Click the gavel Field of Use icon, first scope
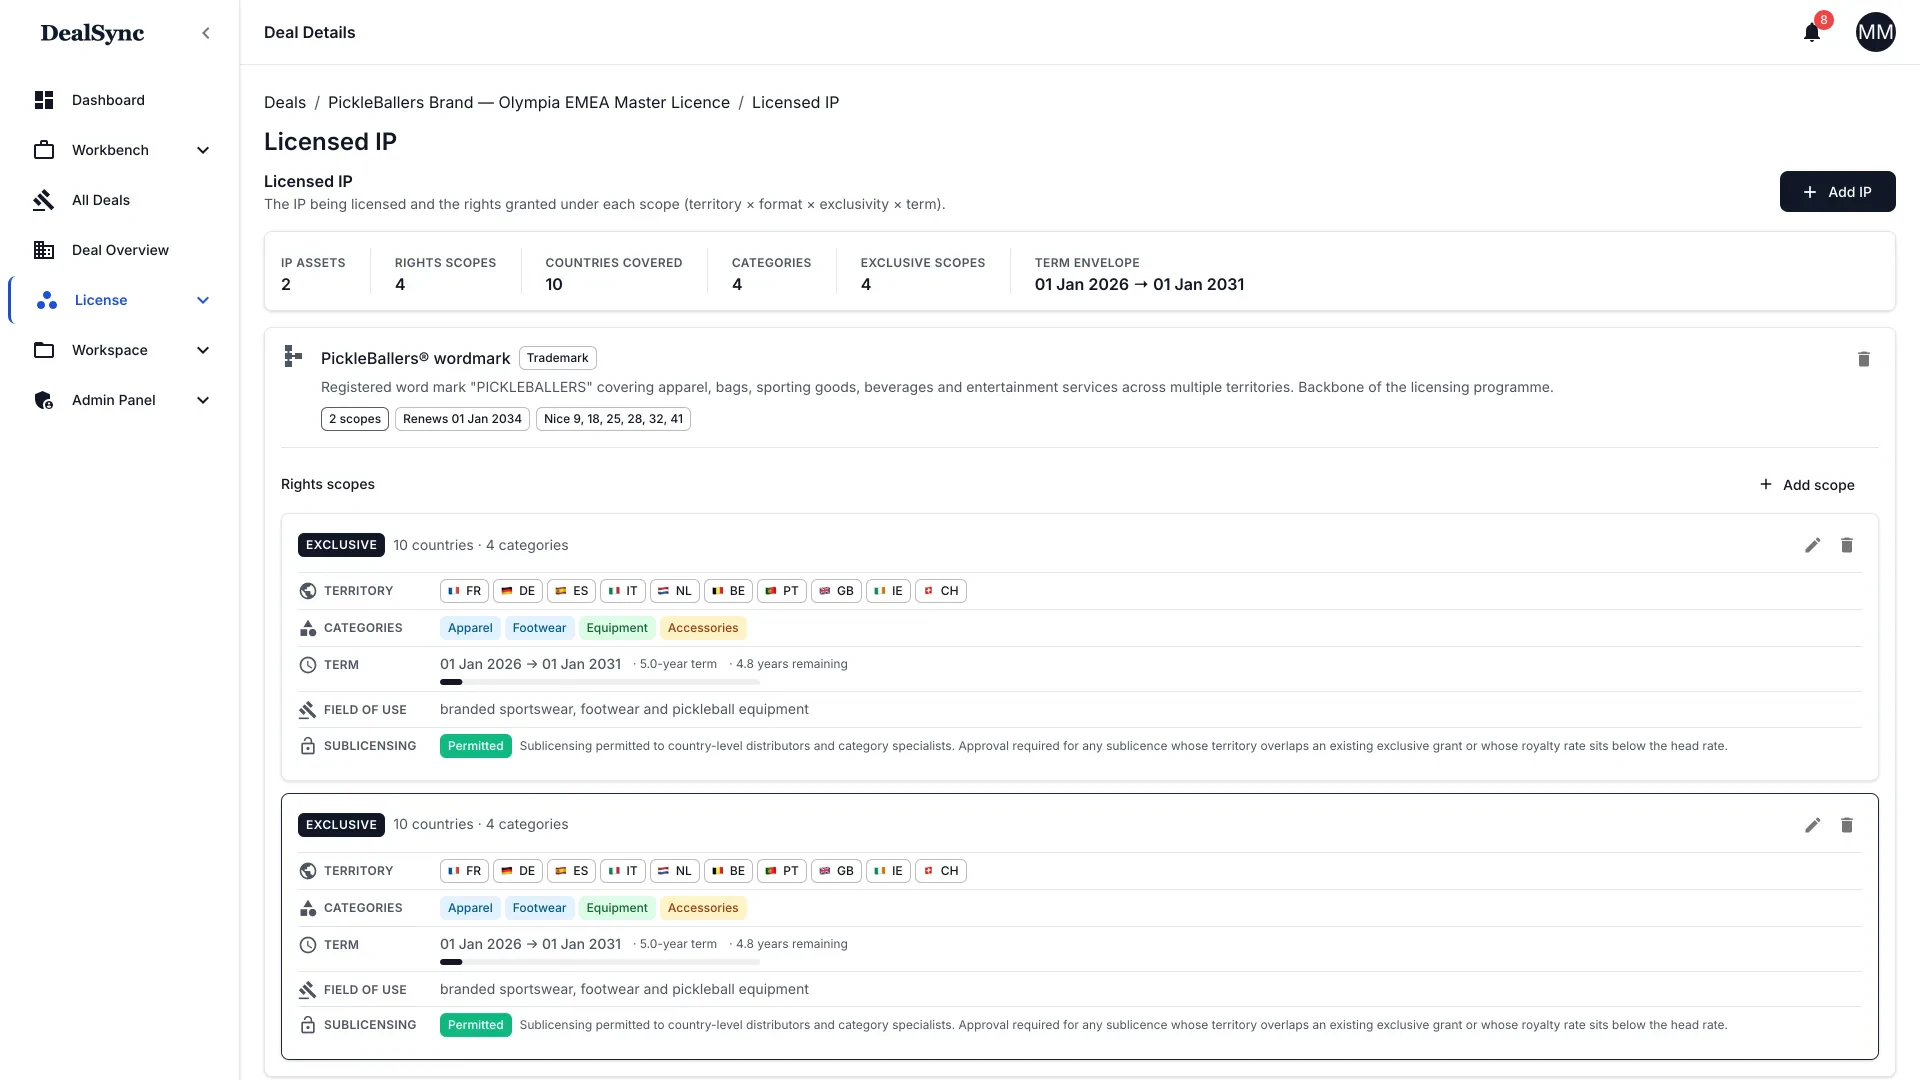This screenshot has height=1080, width=1920. [x=308, y=710]
